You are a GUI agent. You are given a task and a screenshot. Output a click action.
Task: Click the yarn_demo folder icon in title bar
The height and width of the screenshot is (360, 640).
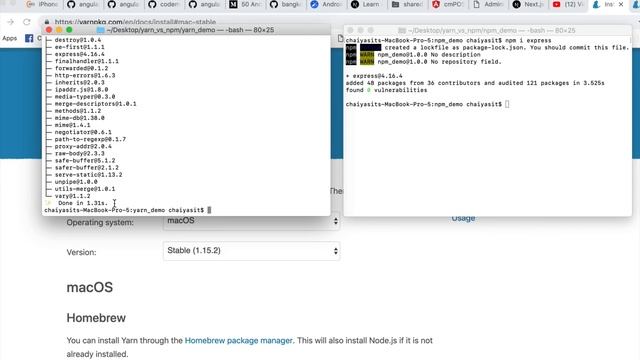(100, 30)
